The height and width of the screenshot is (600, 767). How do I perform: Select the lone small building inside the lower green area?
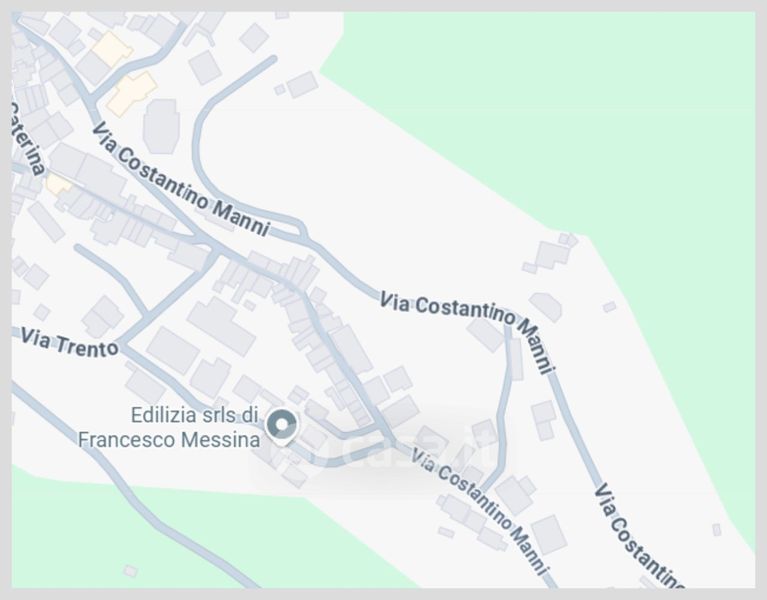(x=130, y=571)
